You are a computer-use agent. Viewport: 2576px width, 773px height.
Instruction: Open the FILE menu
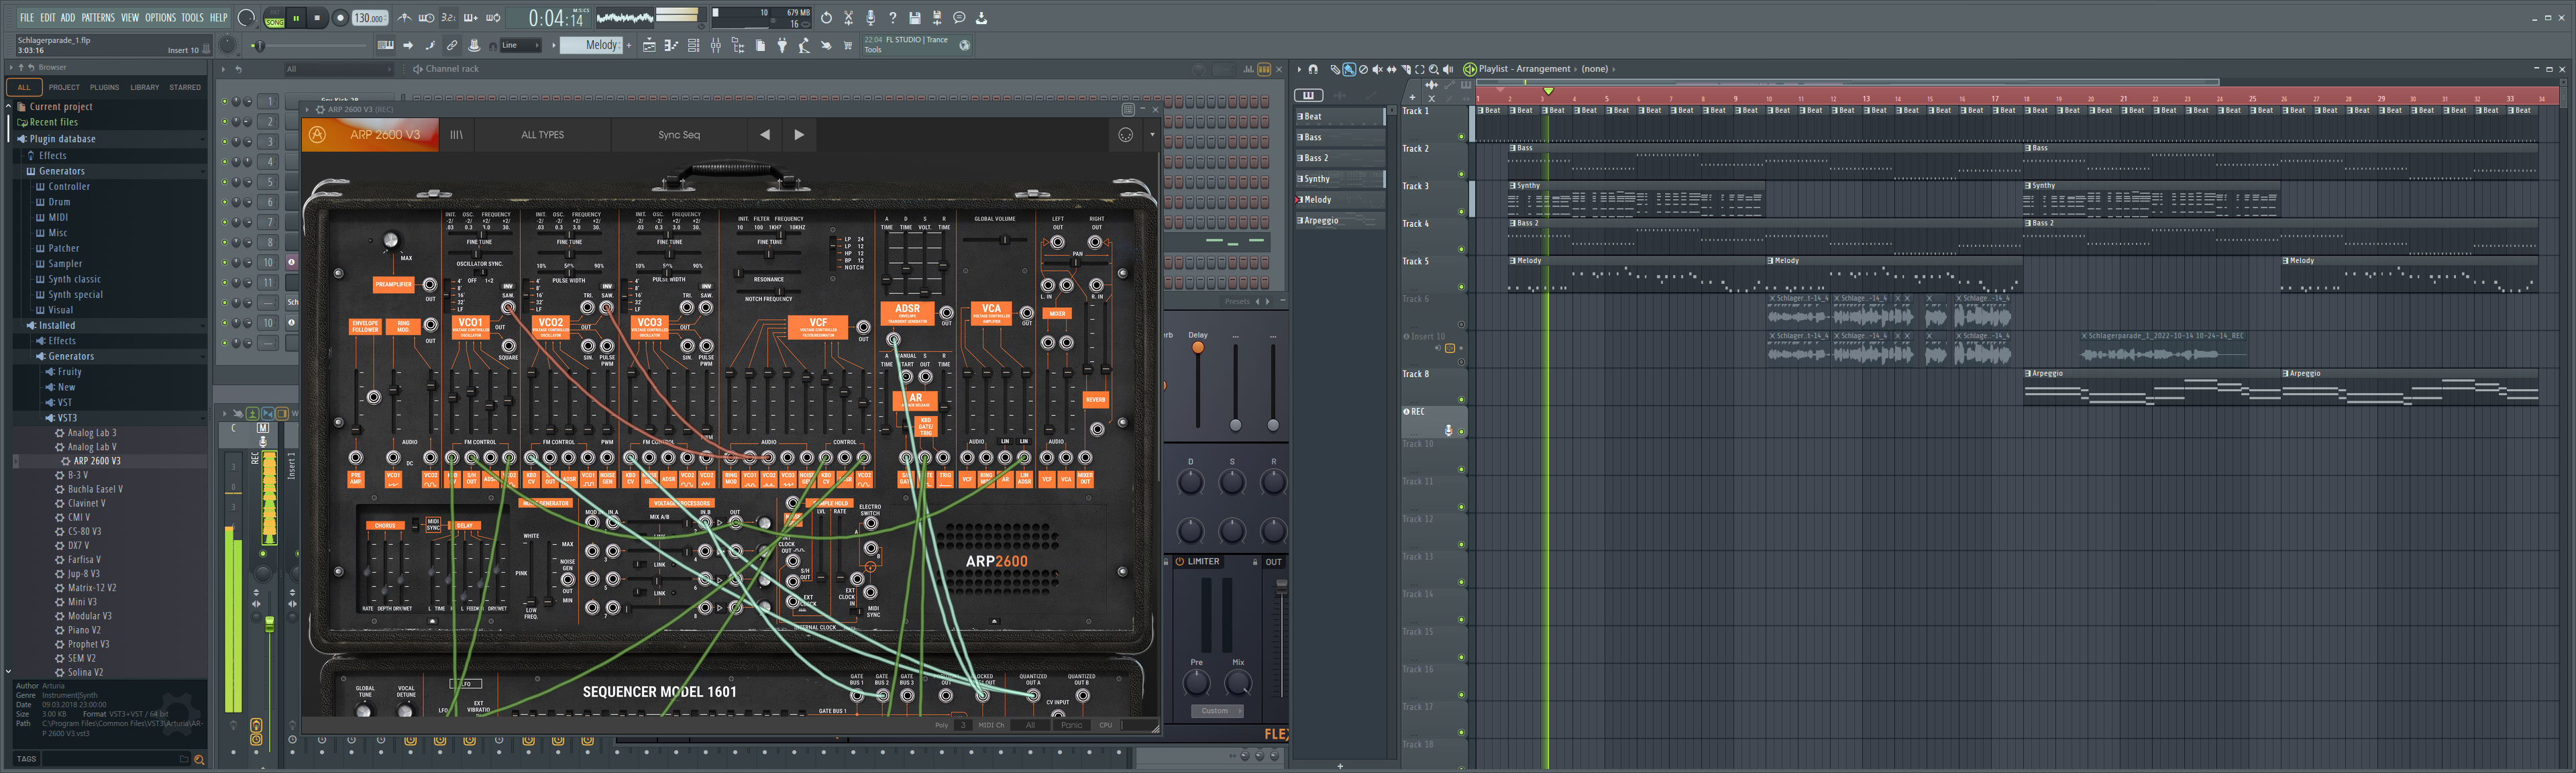(x=27, y=17)
